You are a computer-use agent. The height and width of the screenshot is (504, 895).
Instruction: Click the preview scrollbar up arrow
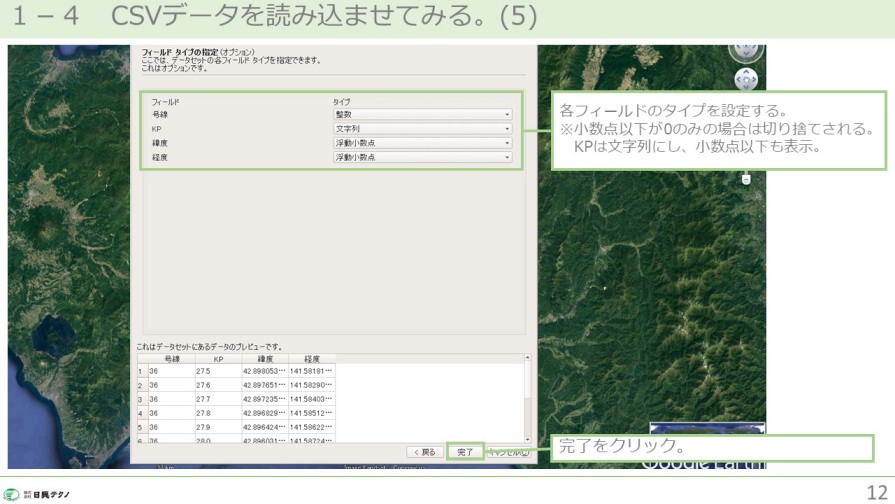[527, 358]
